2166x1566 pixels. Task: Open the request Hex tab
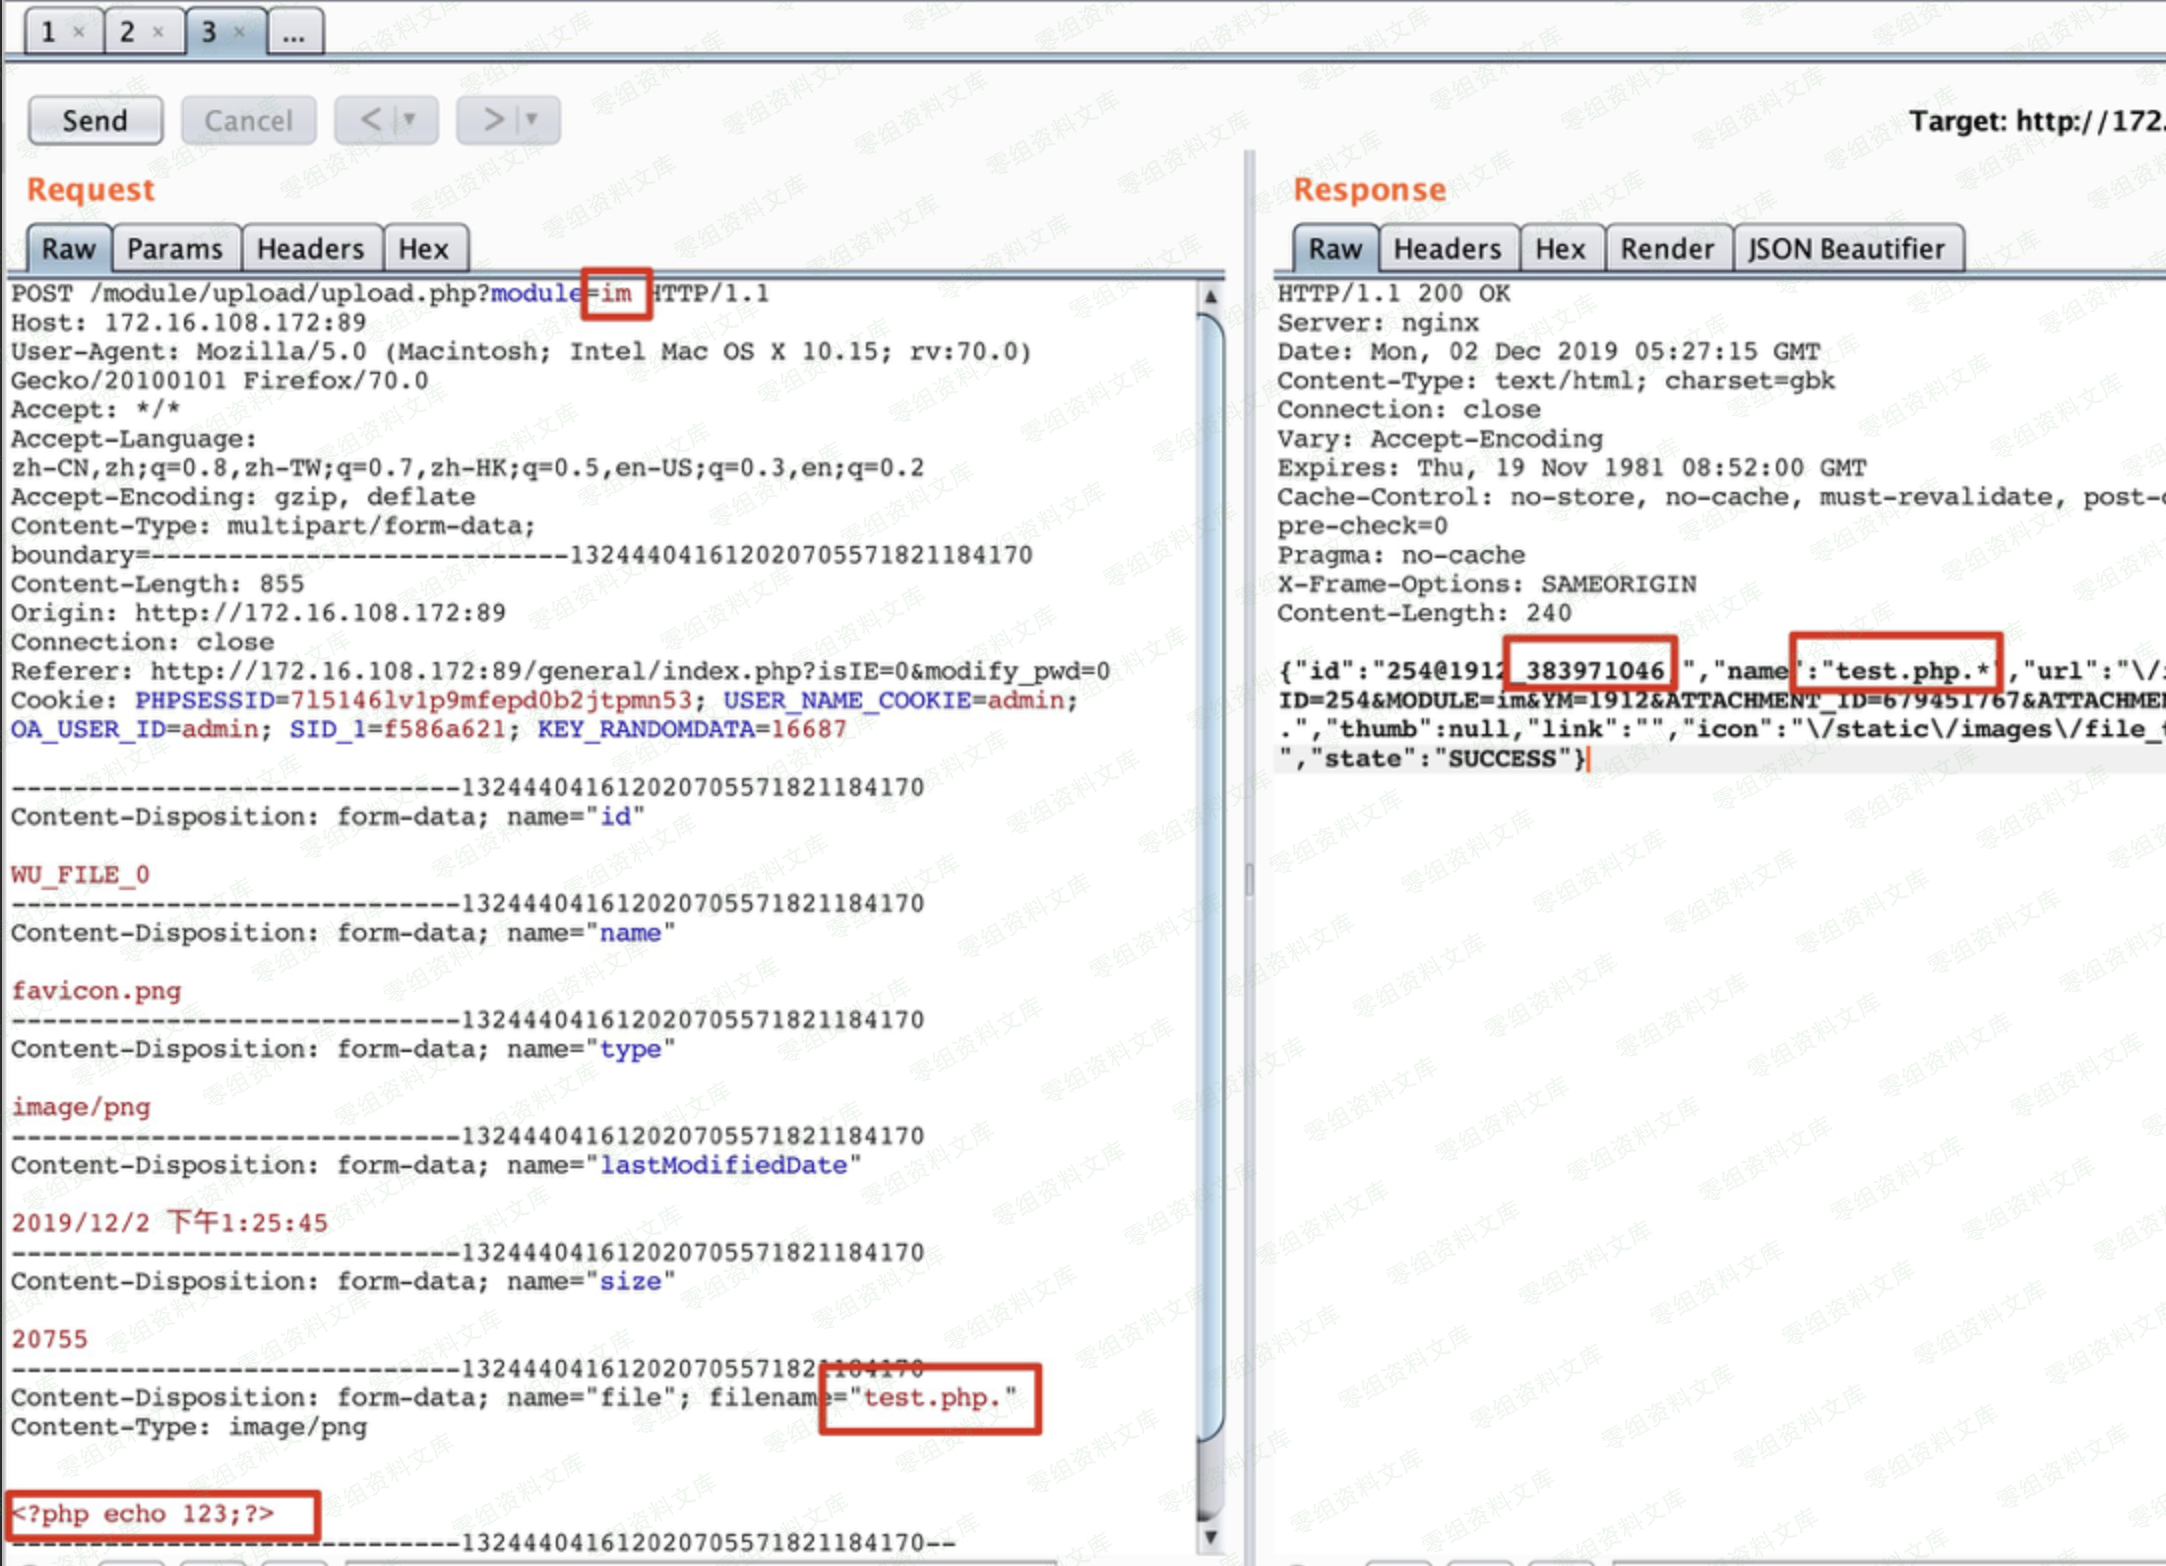[x=423, y=248]
